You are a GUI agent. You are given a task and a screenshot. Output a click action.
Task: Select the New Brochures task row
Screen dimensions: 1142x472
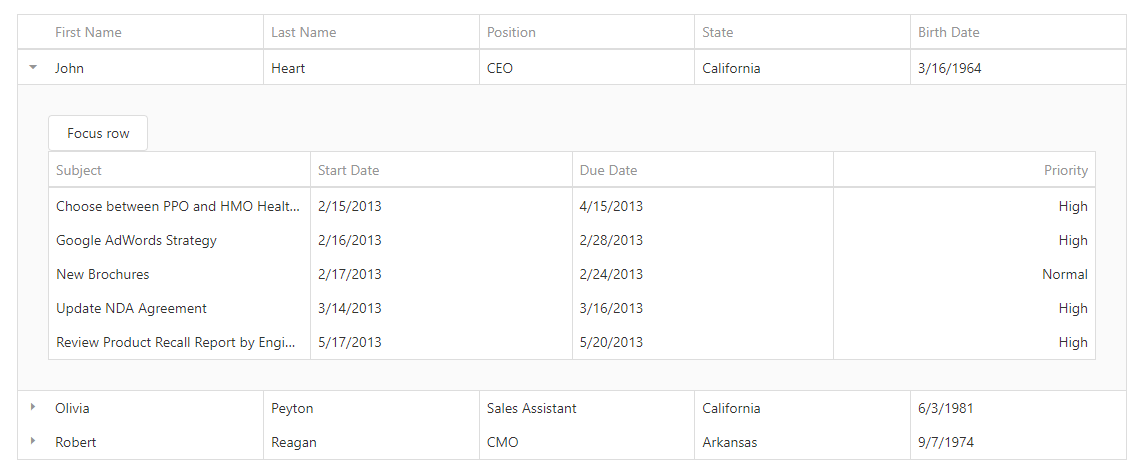[102, 274]
